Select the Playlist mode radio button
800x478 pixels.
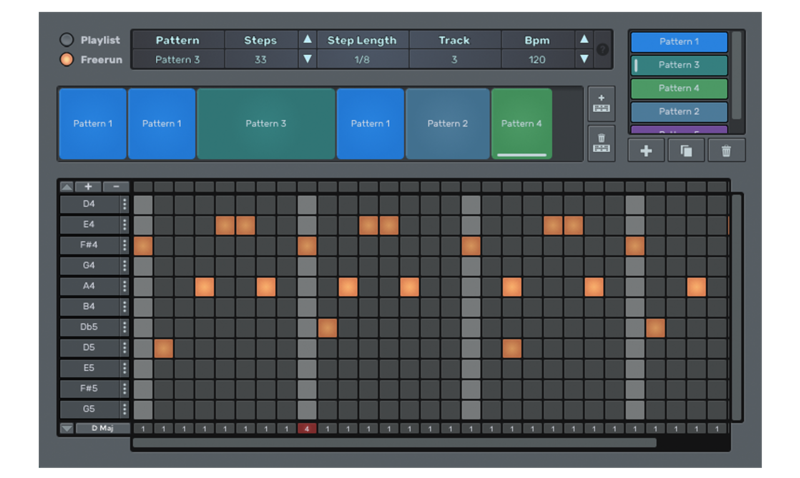pyautogui.click(x=67, y=40)
